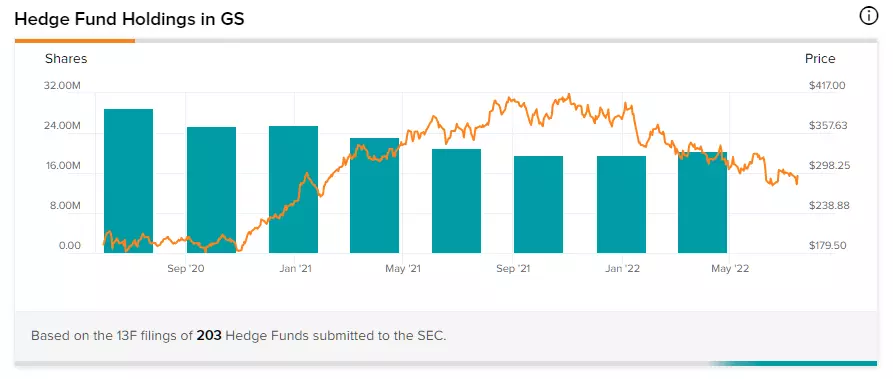Click the Sep '20 axis label
Image resolution: width=893 pixels, height=379 pixels.
186,268
